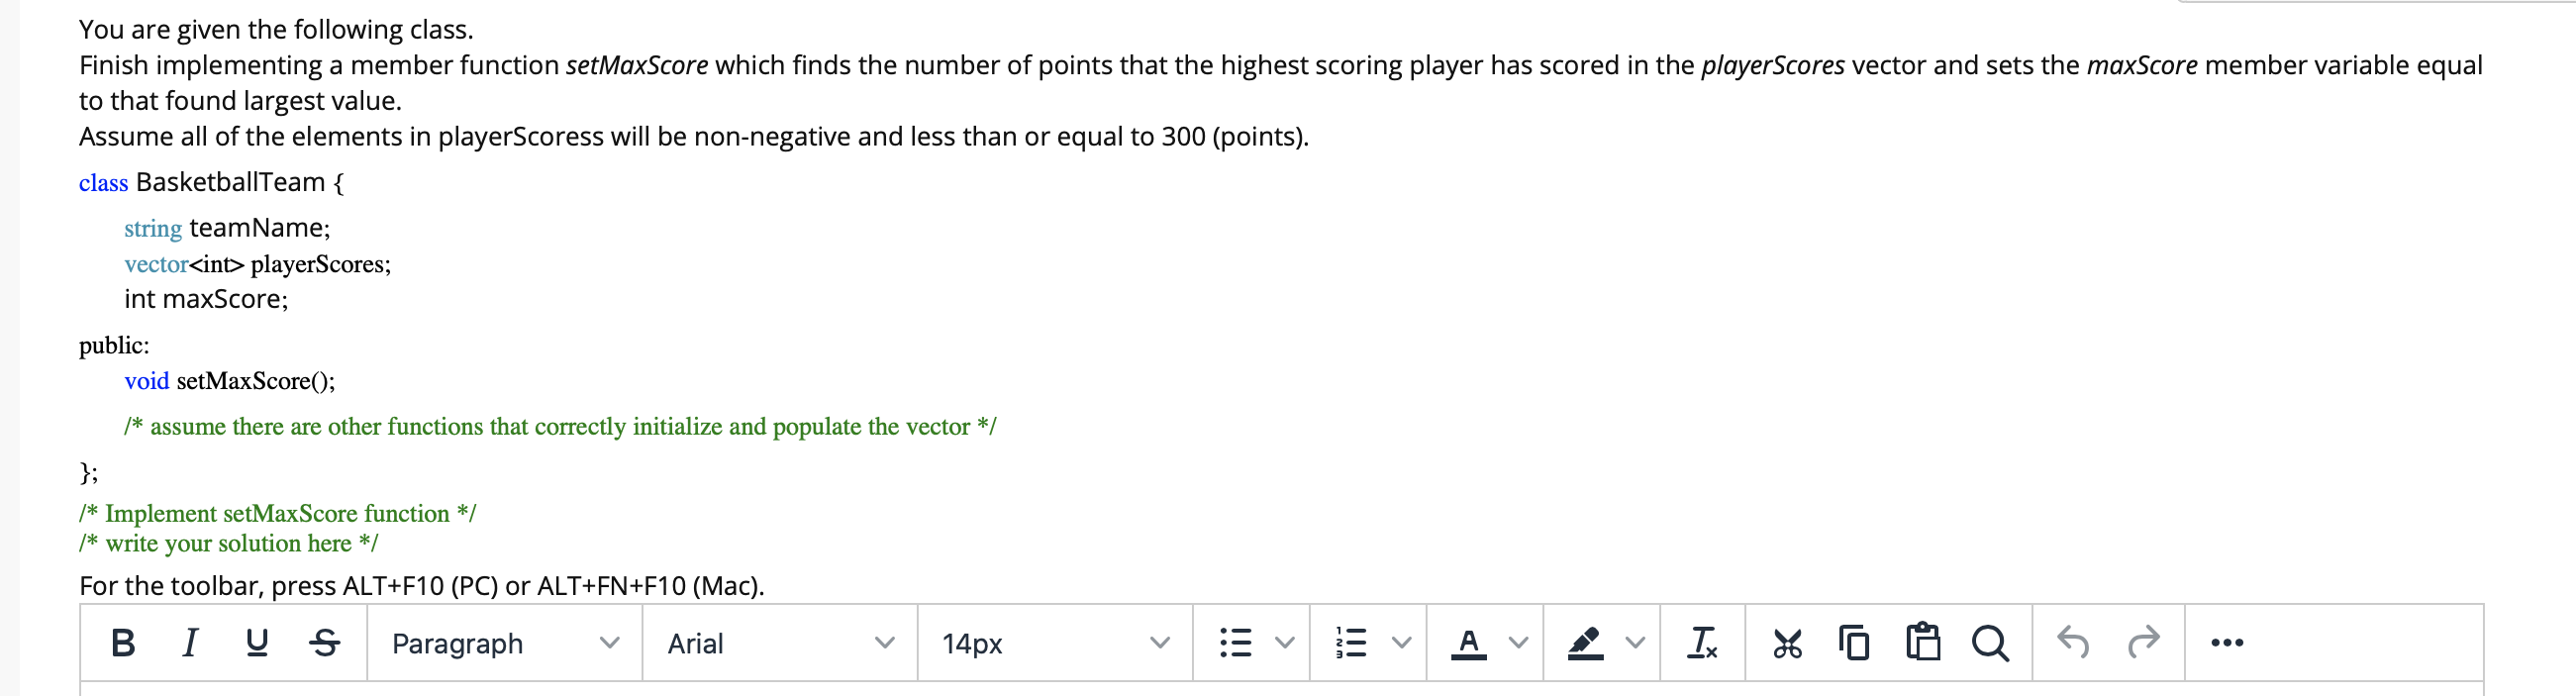This screenshot has height=696, width=2576.
Task: Open the text color picker
Action: 1470,643
